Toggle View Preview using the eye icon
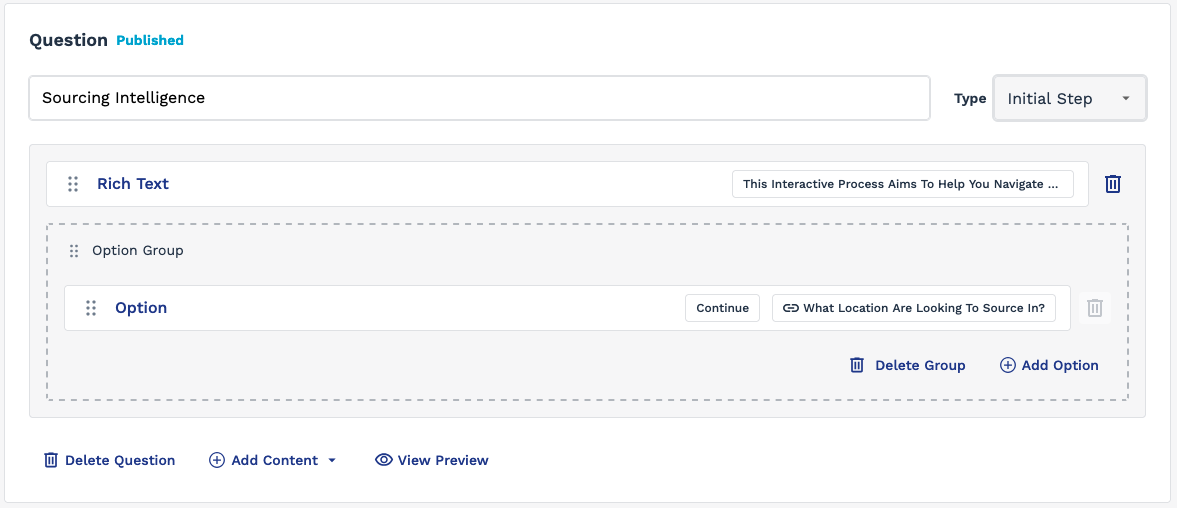 click(x=384, y=460)
